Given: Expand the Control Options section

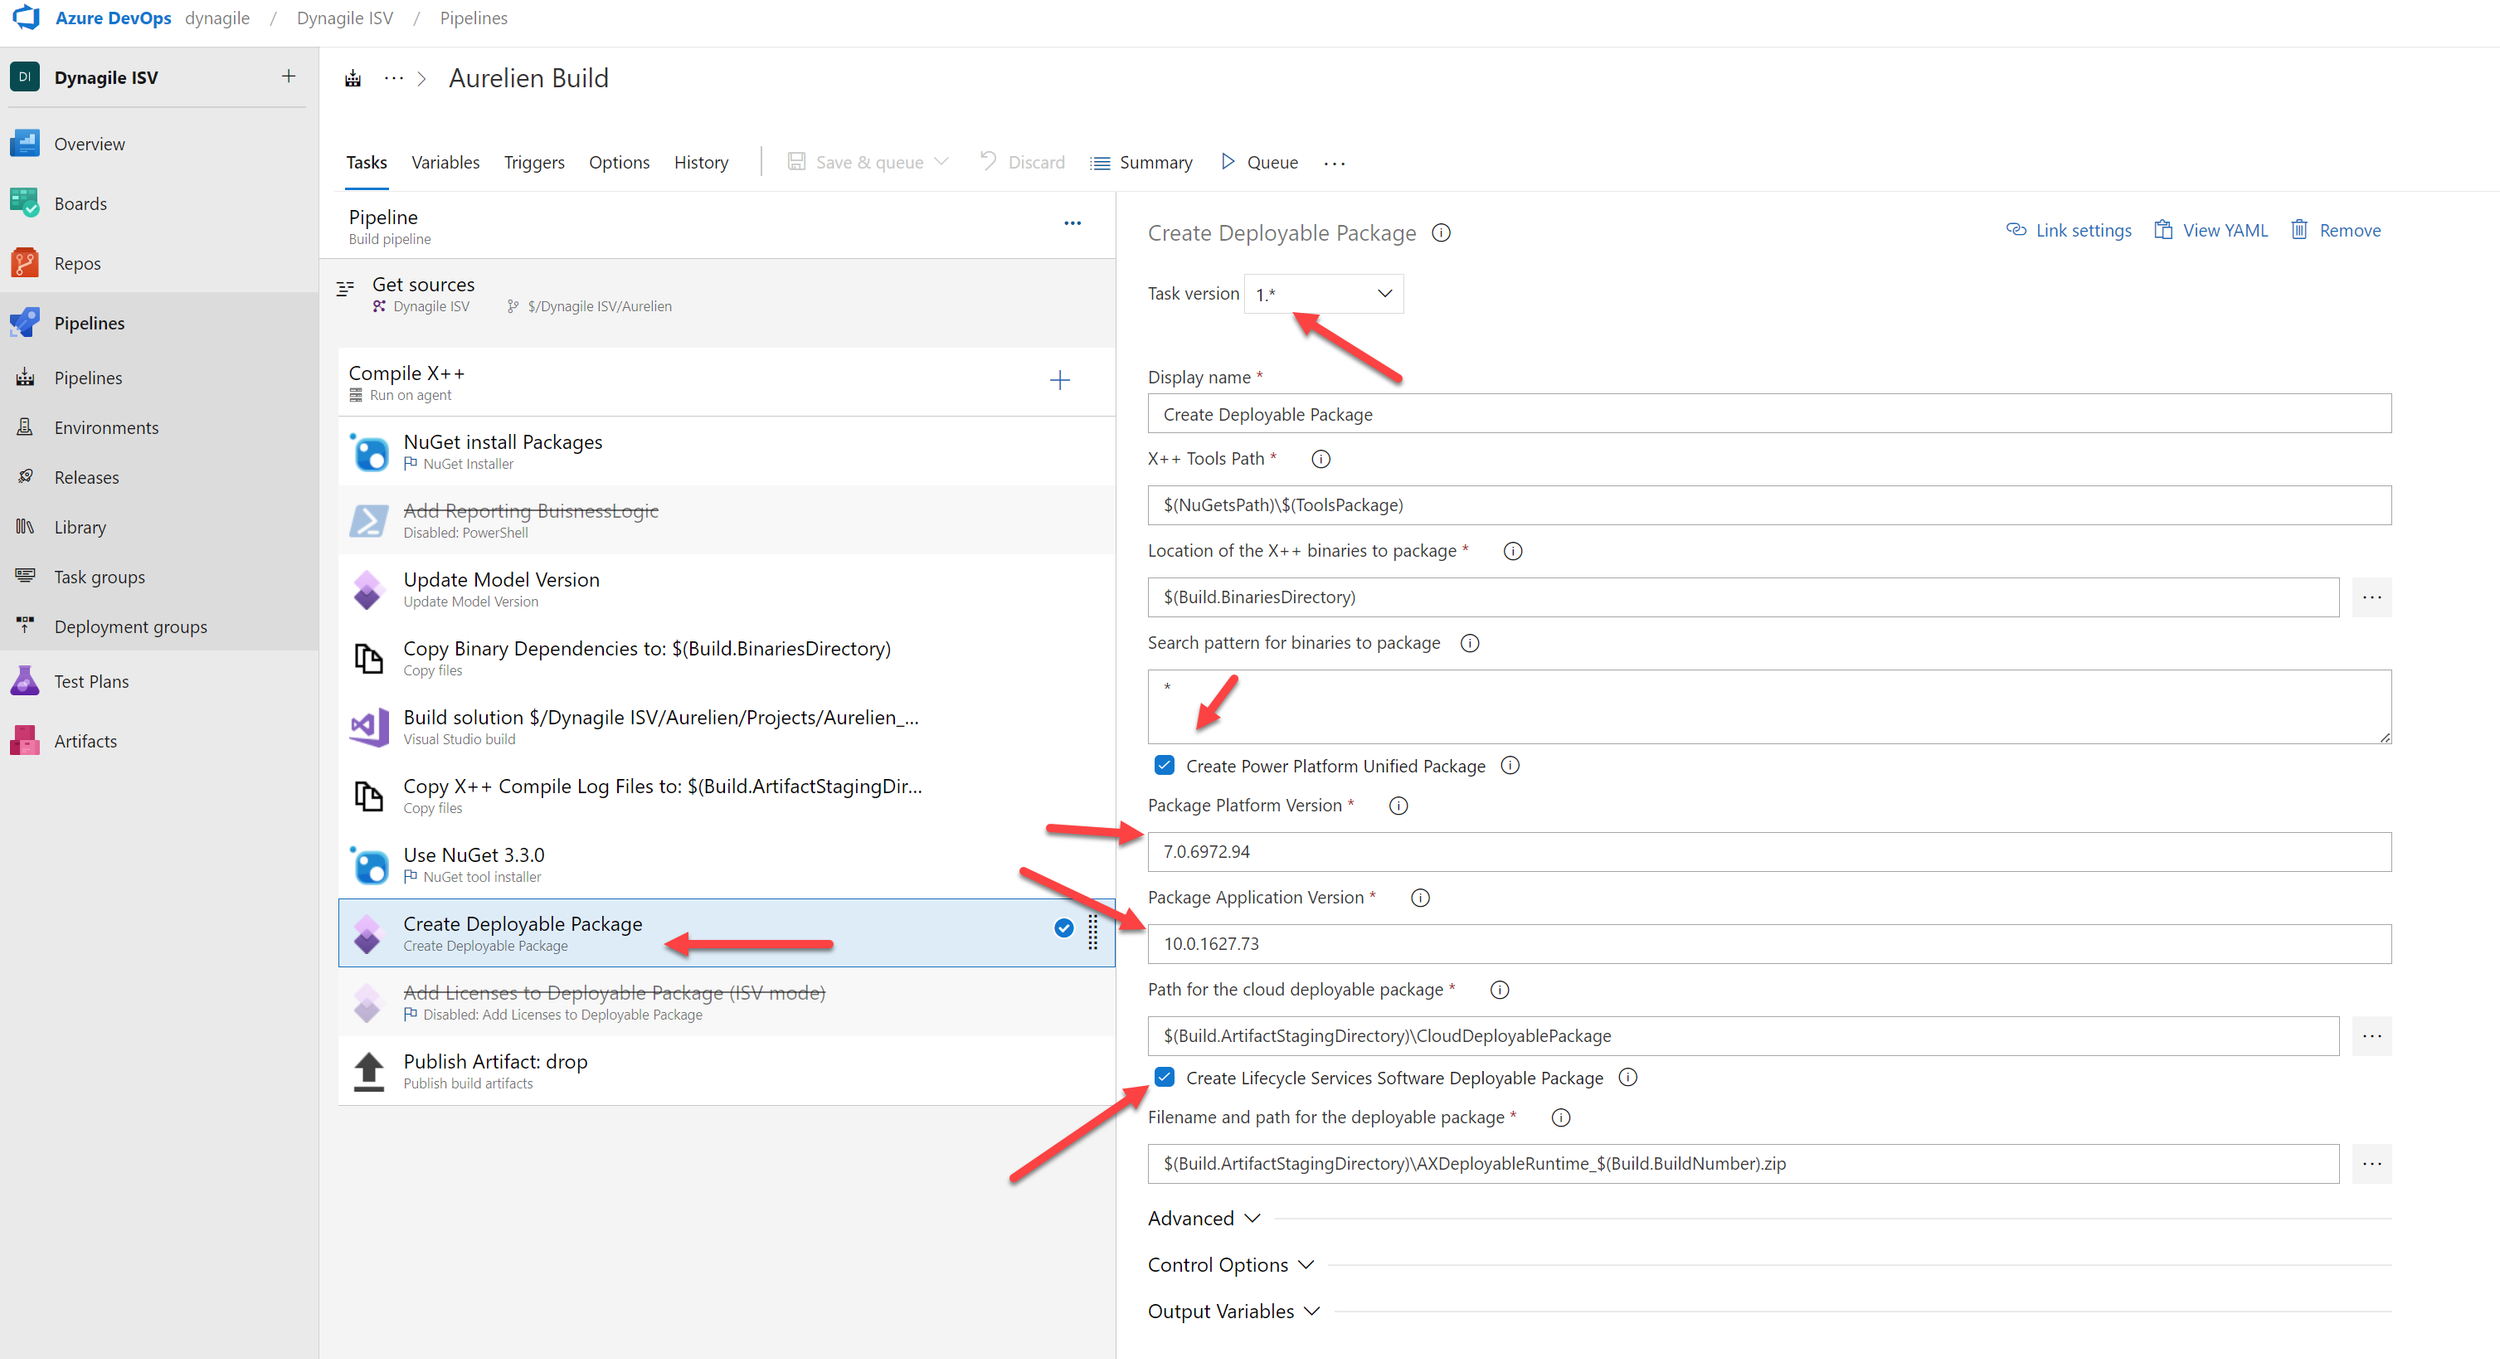Looking at the screenshot, I should tap(1230, 1265).
